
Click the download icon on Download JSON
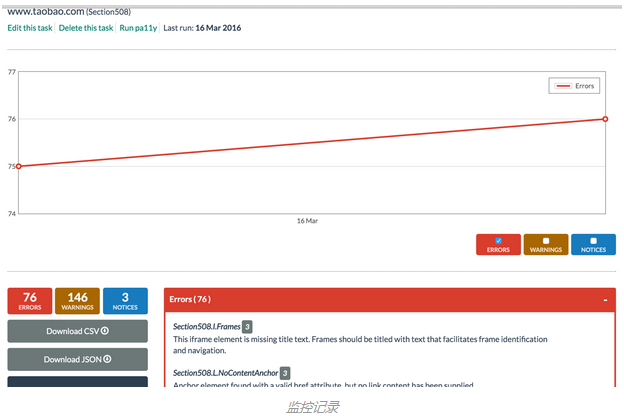106,359
